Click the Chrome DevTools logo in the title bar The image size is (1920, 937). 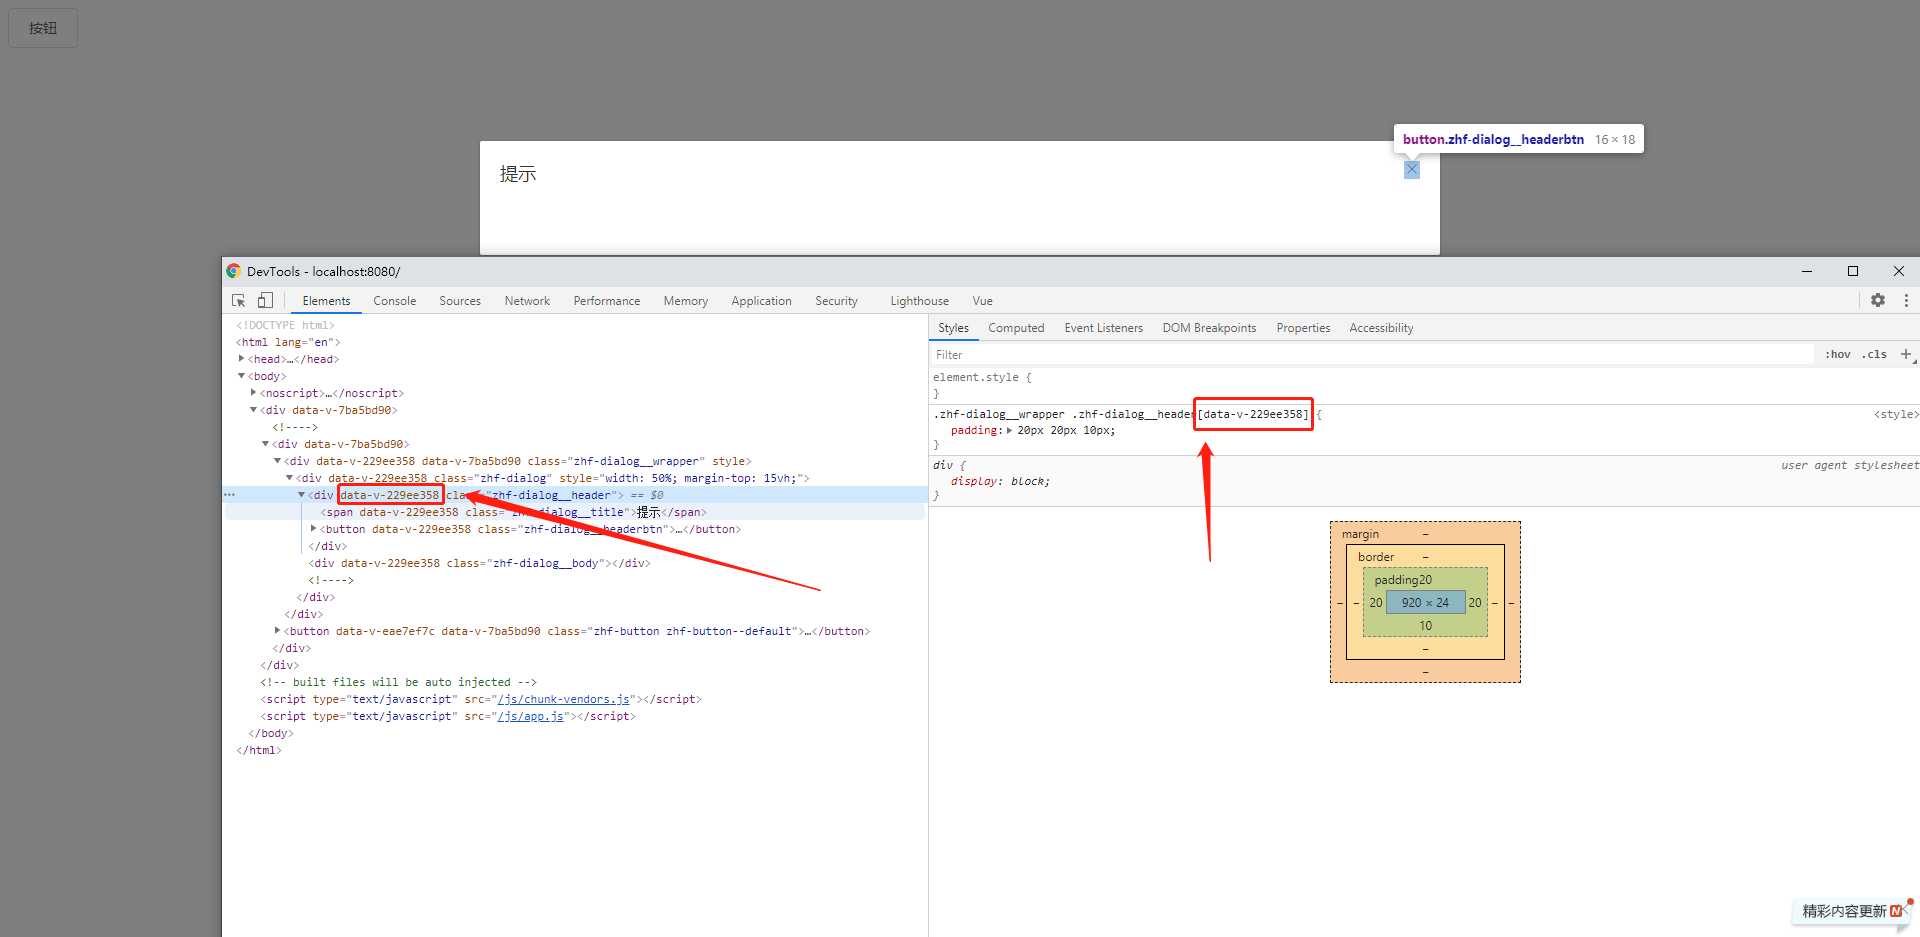(234, 271)
